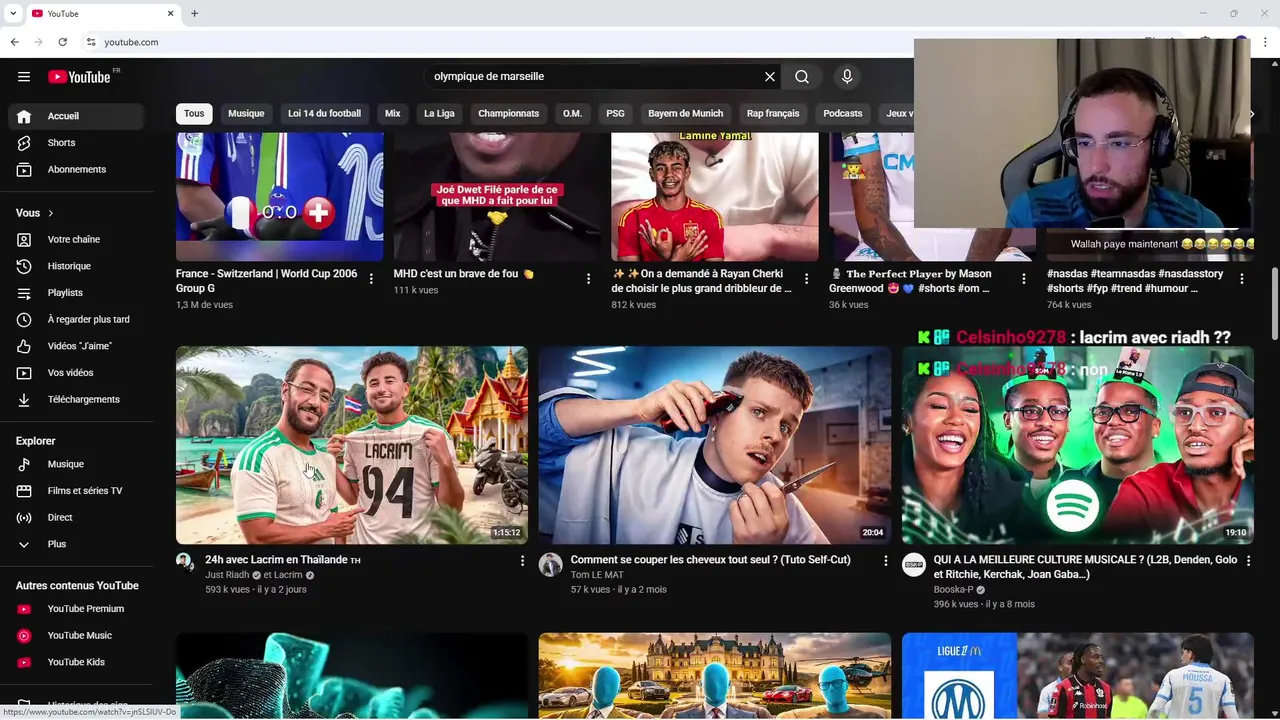This screenshot has height=720, width=1280.
Task: Open Tom LE MAT channel link
Action: pos(597,575)
